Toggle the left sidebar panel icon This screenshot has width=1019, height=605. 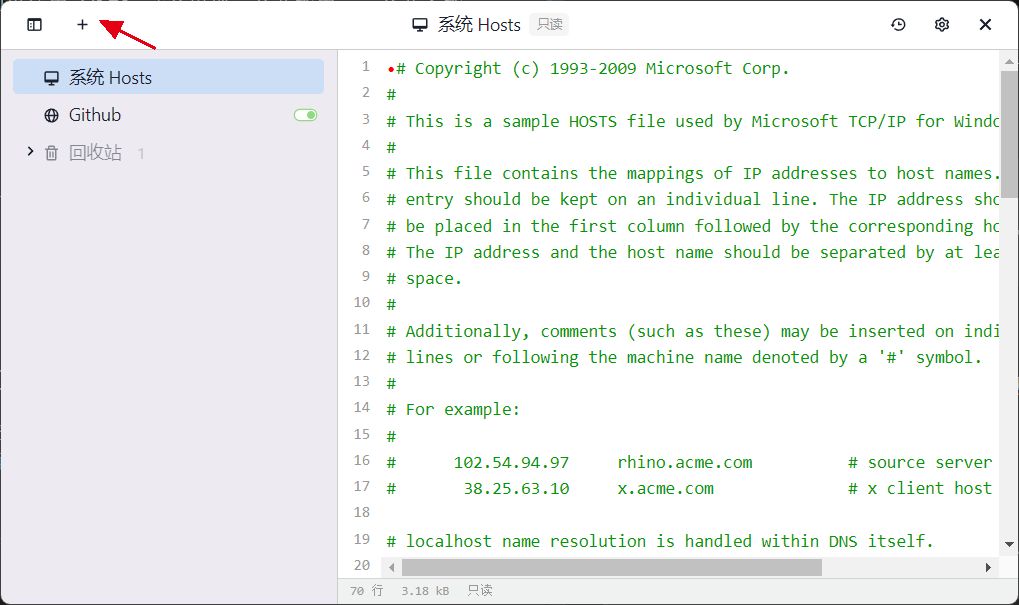(x=35, y=25)
